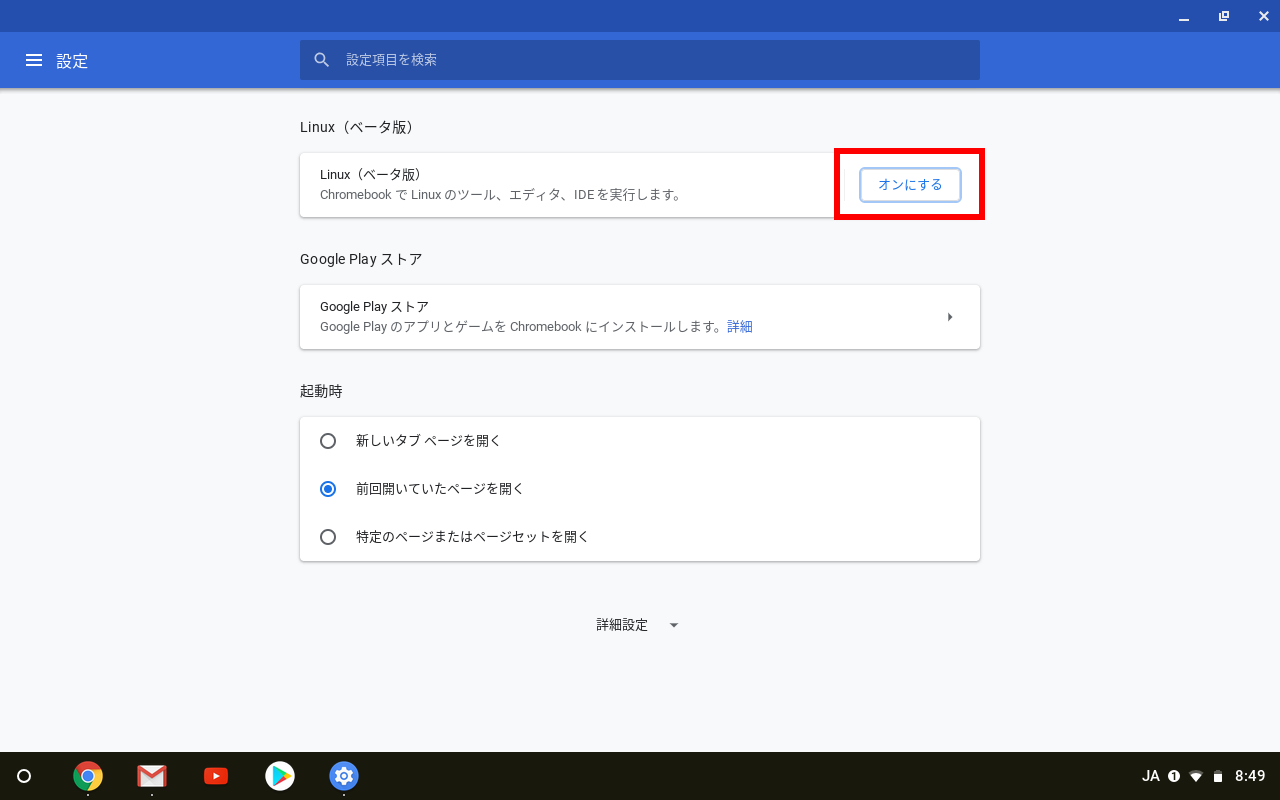Turn on Linux with オンにする button
The image size is (1280, 800).
tap(910, 185)
